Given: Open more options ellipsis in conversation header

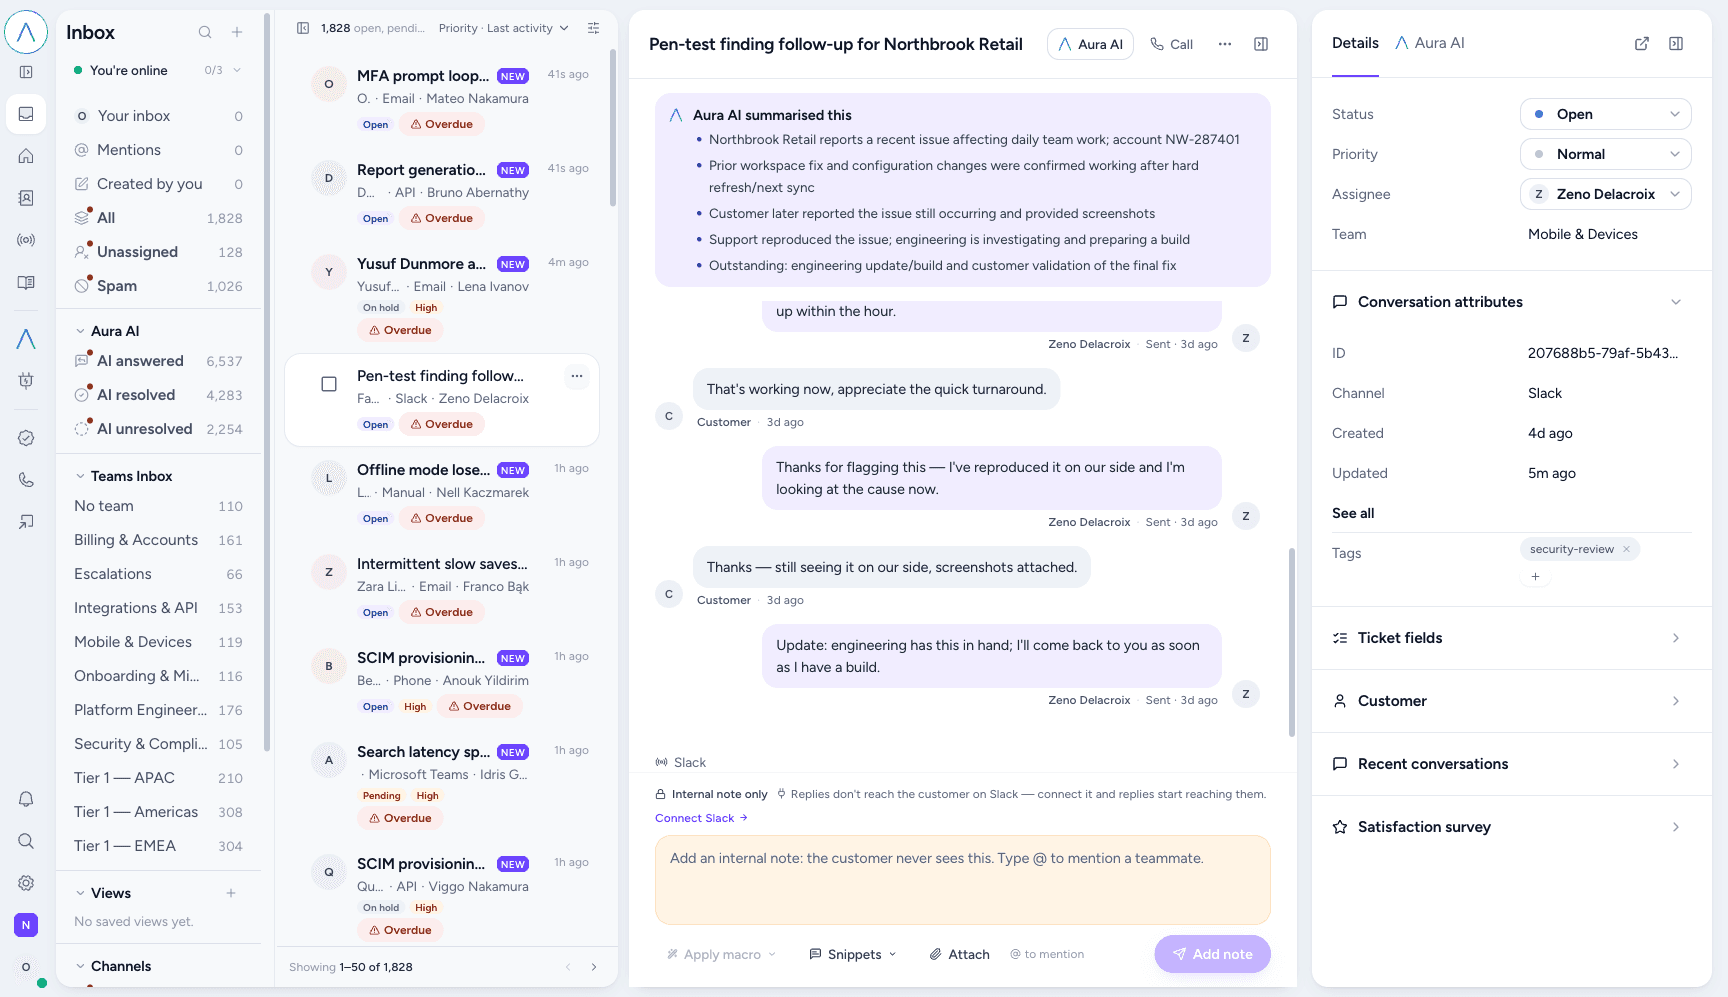Looking at the screenshot, I should [1225, 44].
